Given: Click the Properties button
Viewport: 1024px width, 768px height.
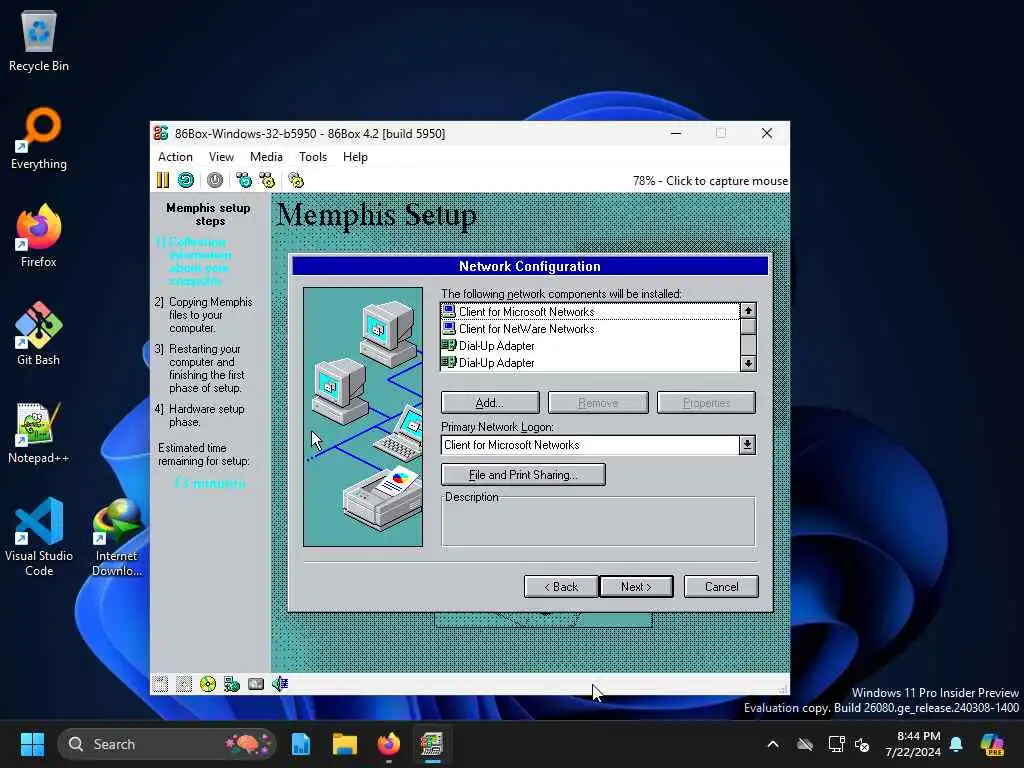Looking at the screenshot, I should coord(707,403).
